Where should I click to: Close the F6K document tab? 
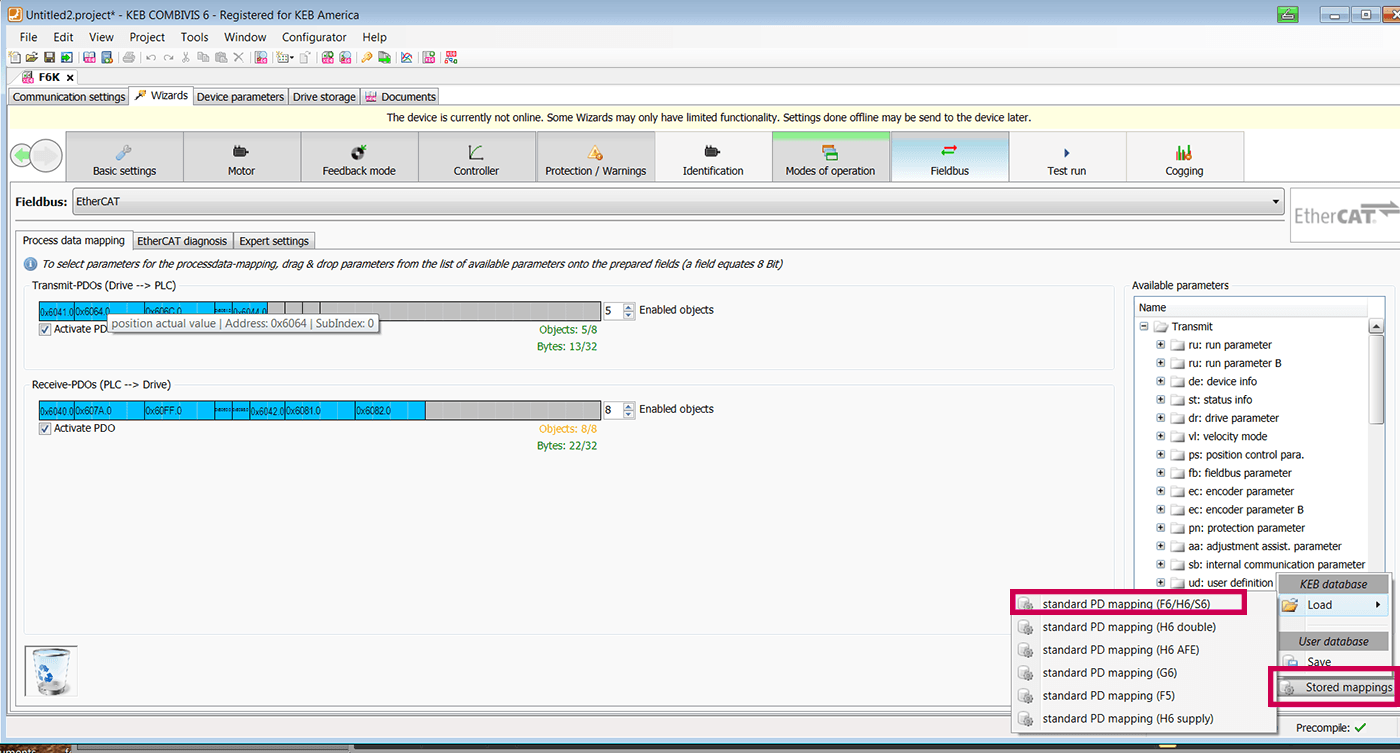(70, 77)
